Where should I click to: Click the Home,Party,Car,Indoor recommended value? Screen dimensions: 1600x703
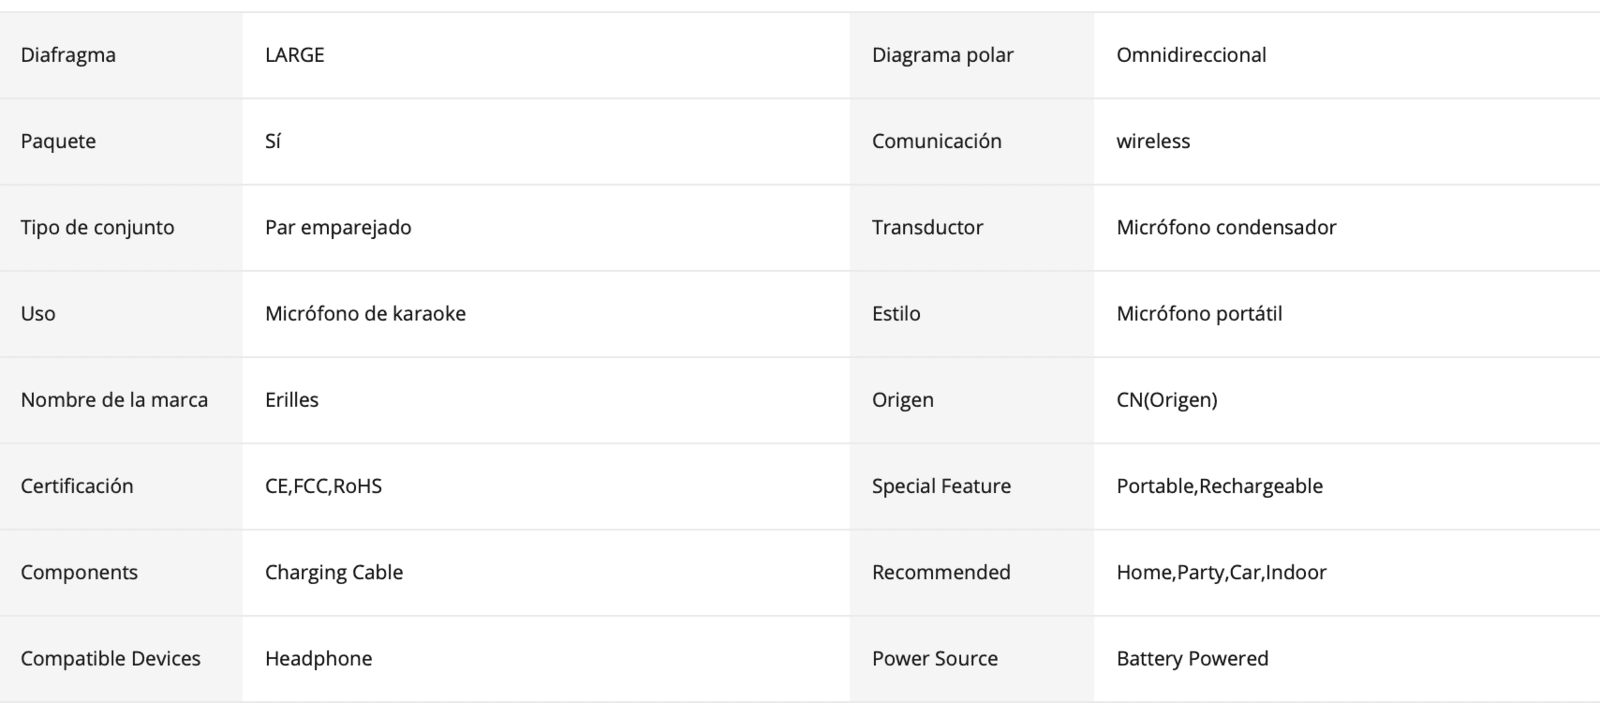pyautogui.click(x=1221, y=572)
